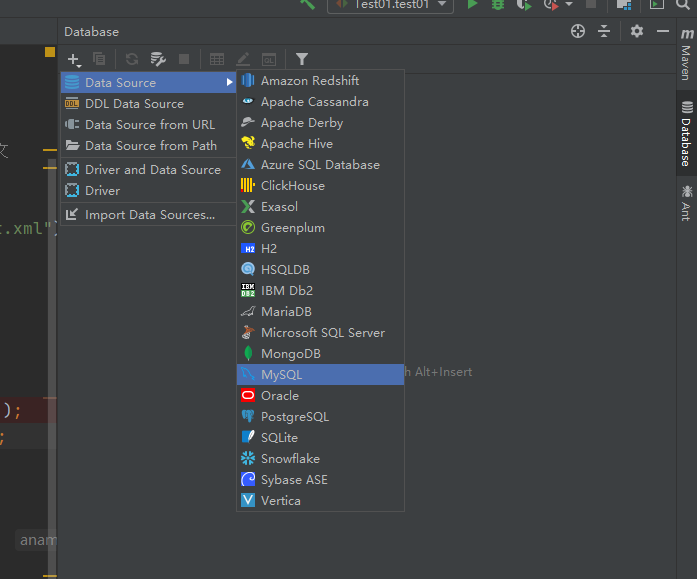Click Run with Coverage icon
The width and height of the screenshot is (697, 579).
tap(524, 4)
